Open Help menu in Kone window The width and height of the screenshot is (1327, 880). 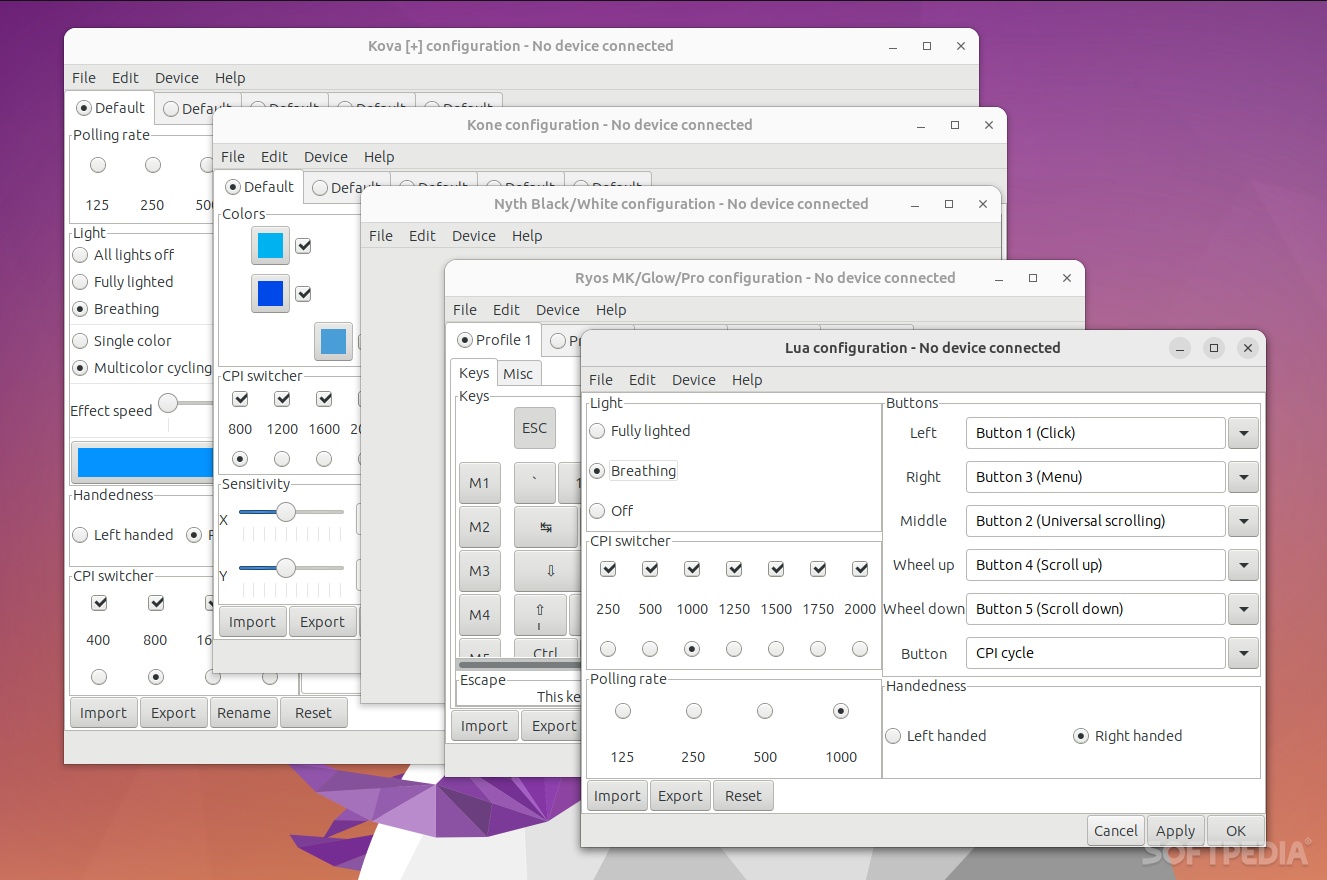click(x=379, y=157)
